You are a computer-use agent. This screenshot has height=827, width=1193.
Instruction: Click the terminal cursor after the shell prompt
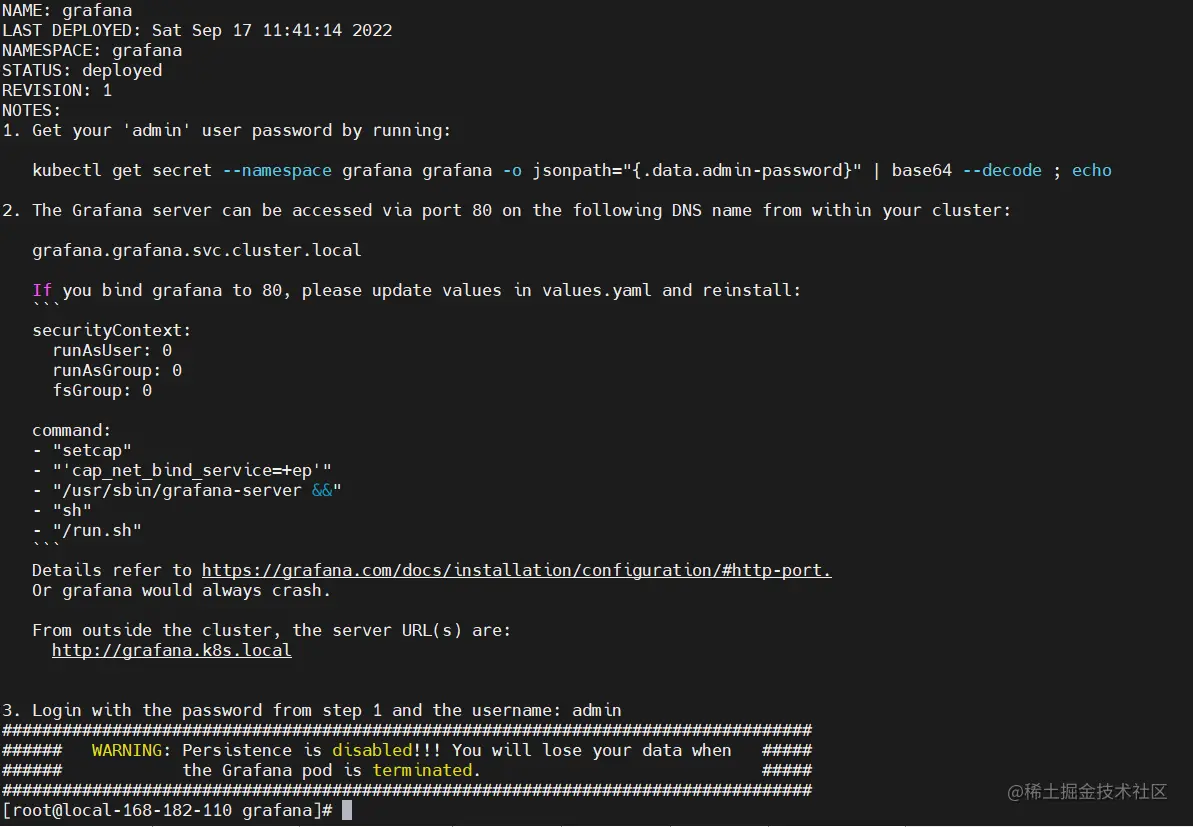click(347, 810)
